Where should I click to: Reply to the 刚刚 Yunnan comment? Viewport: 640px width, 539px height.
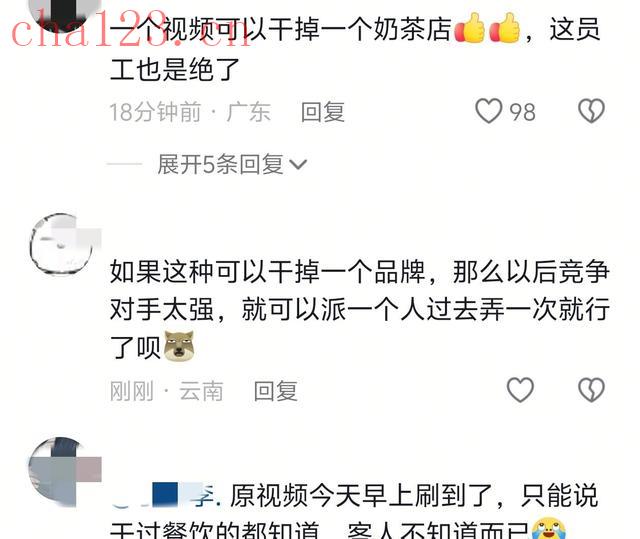point(276,391)
